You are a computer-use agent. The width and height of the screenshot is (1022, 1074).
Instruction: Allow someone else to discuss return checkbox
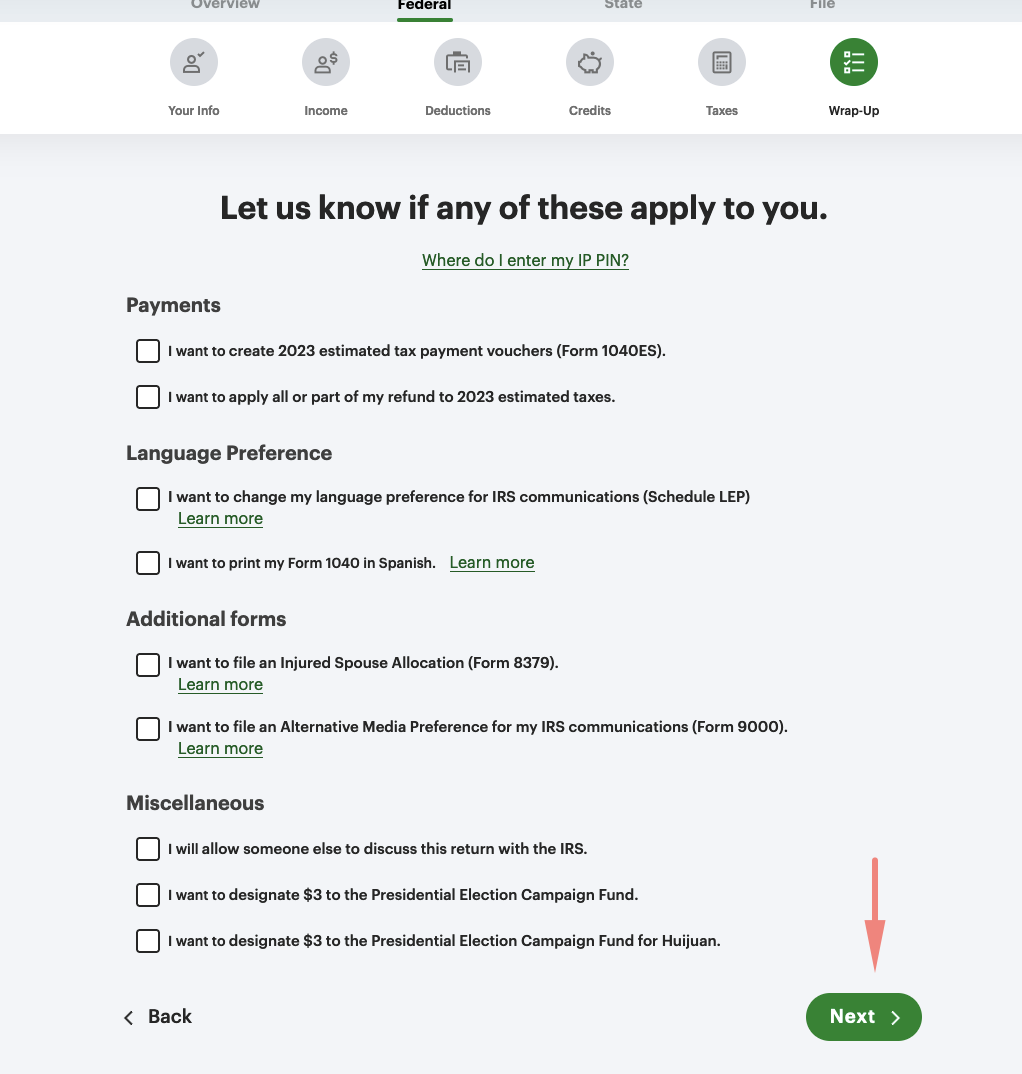(x=148, y=849)
